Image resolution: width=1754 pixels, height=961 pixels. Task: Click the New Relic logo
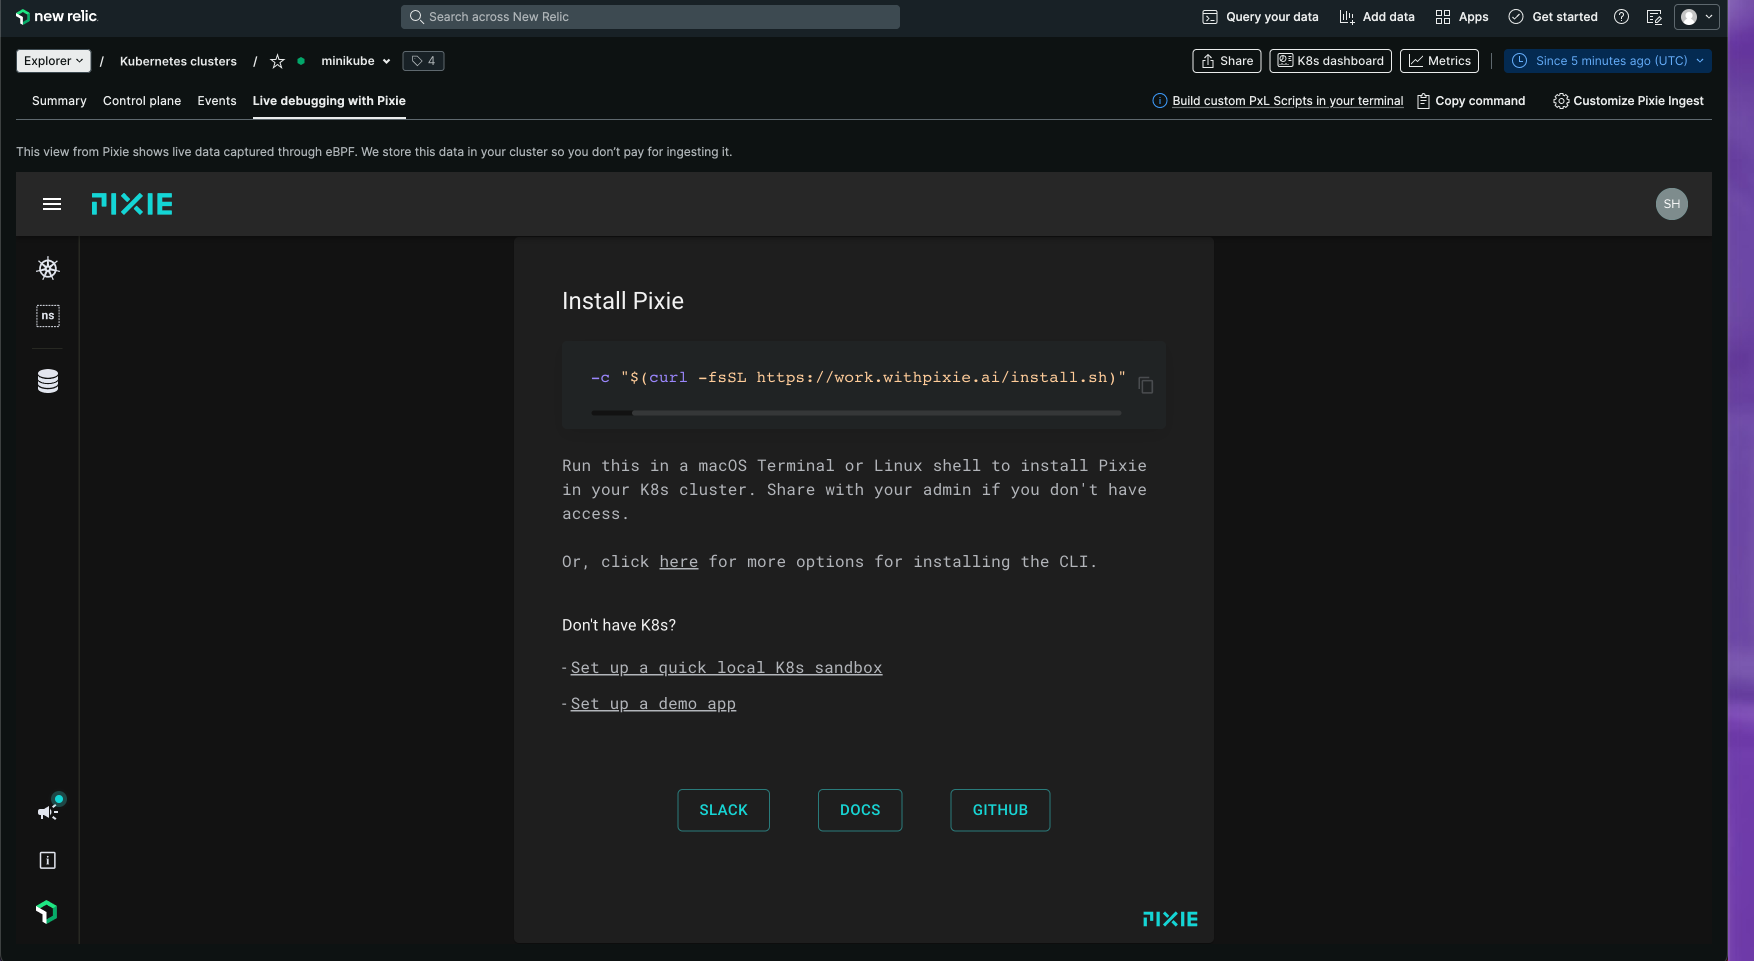tap(57, 16)
